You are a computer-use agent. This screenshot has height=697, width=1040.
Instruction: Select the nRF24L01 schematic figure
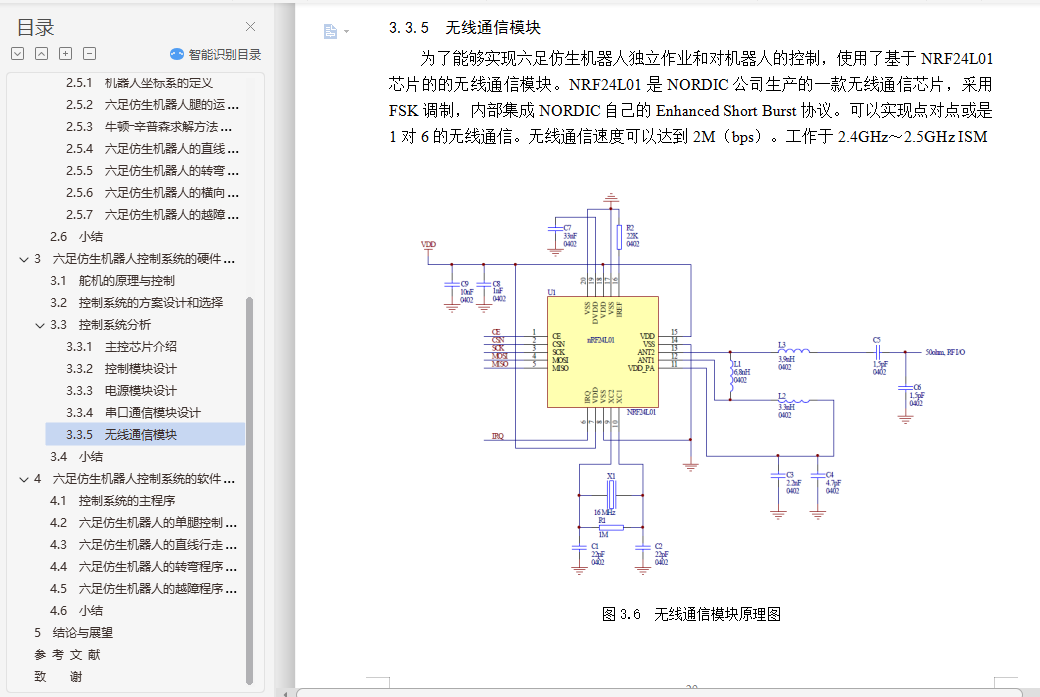pos(693,385)
